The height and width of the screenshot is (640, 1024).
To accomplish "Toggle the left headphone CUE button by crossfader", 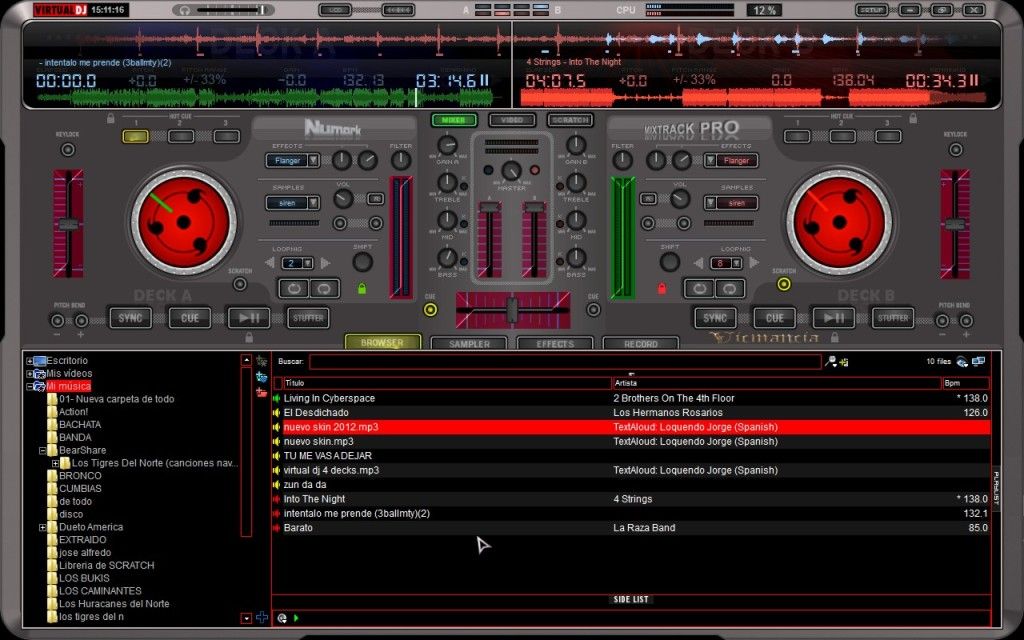I will [430, 310].
